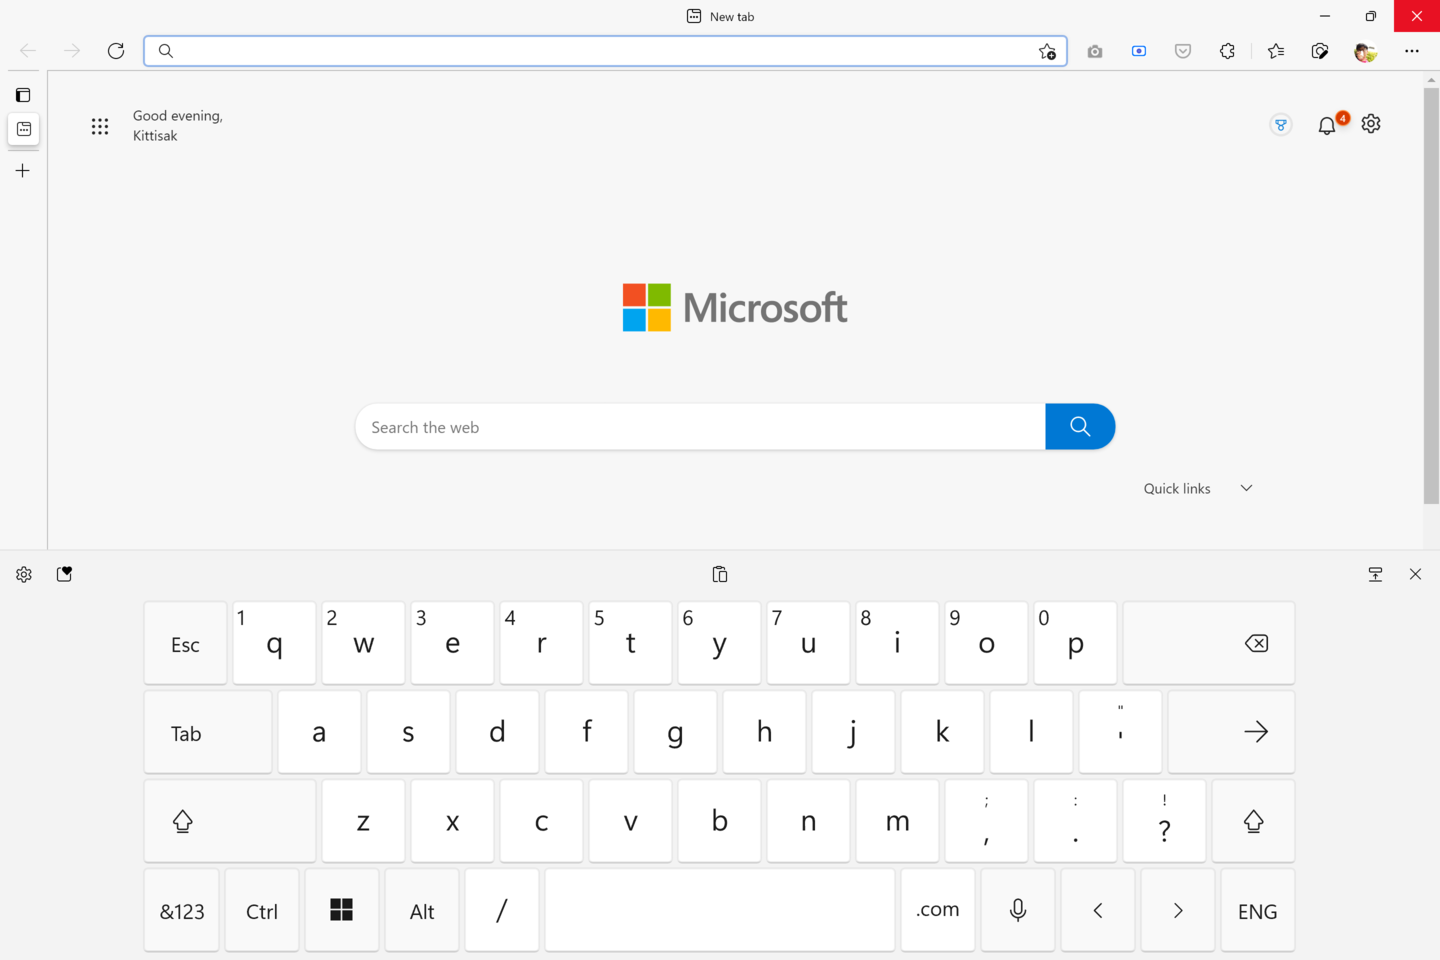This screenshot has height=960, width=1440.
Task: Expand the Quick links chevron
Action: click(x=1246, y=488)
